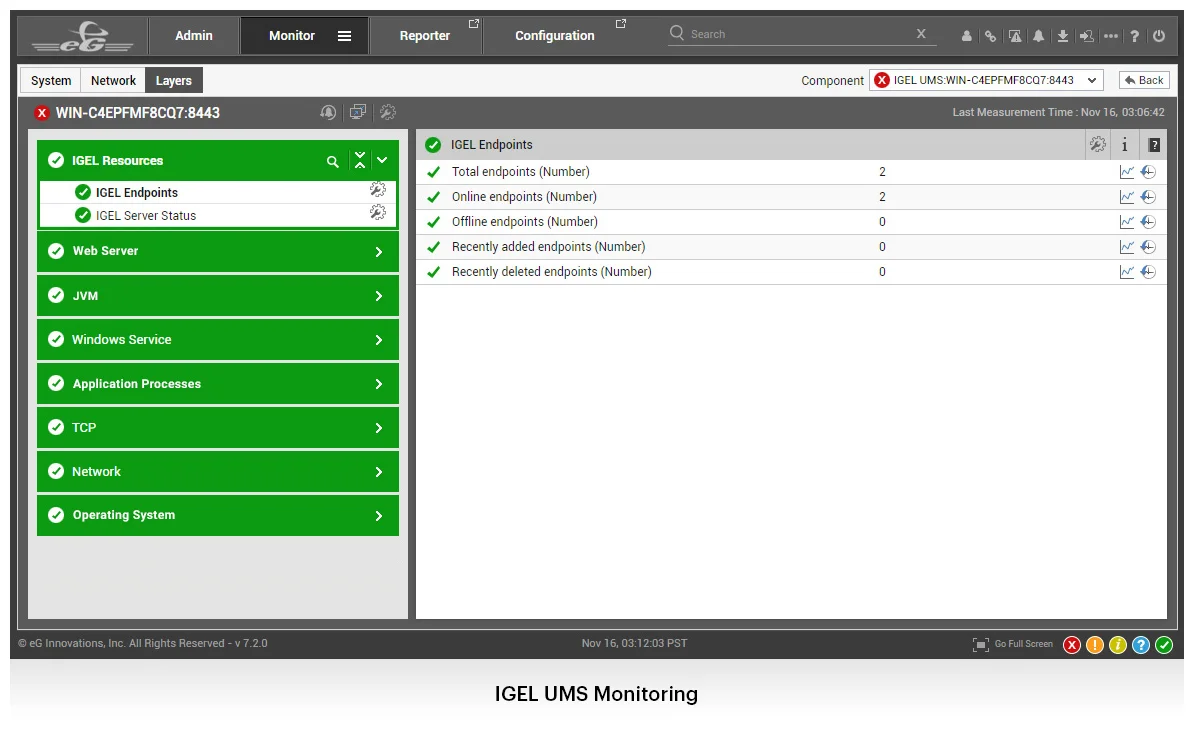The image size is (1194, 729).
Task: Click the Online endpoints (Number) measure
Action: (x=525, y=197)
